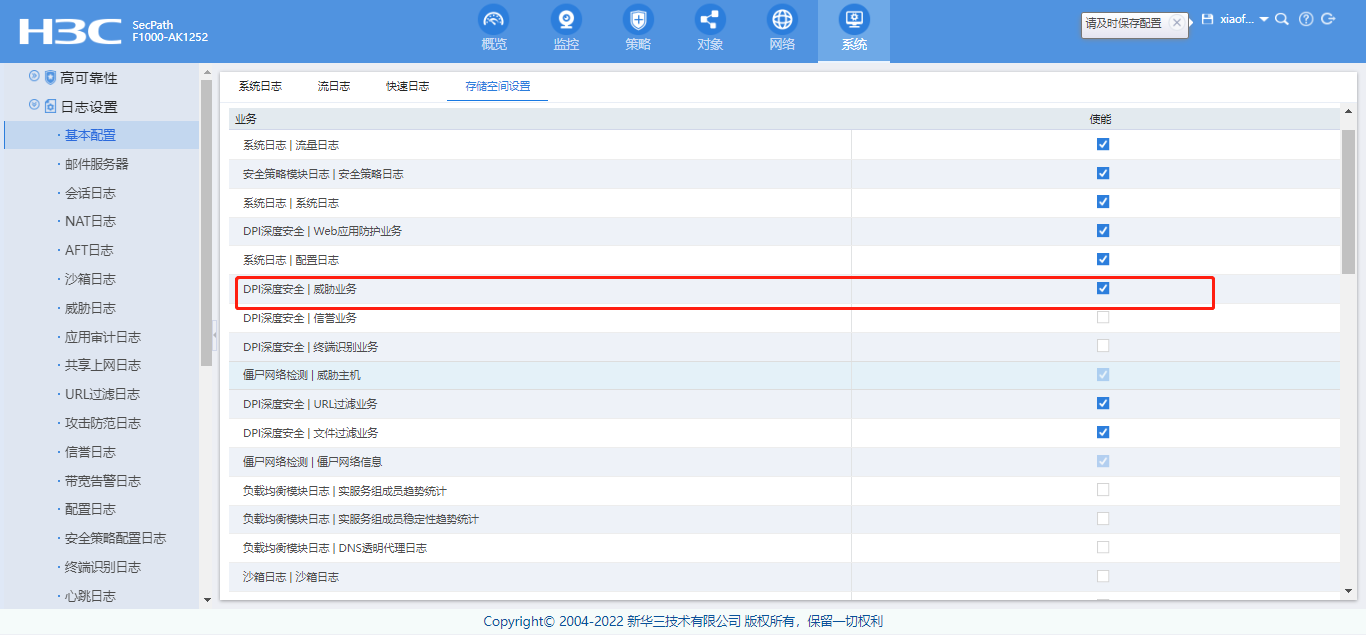Screen dimensions: 1366x635
Task: Open URL过滤日志 in sidebar
Action: tap(102, 394)
